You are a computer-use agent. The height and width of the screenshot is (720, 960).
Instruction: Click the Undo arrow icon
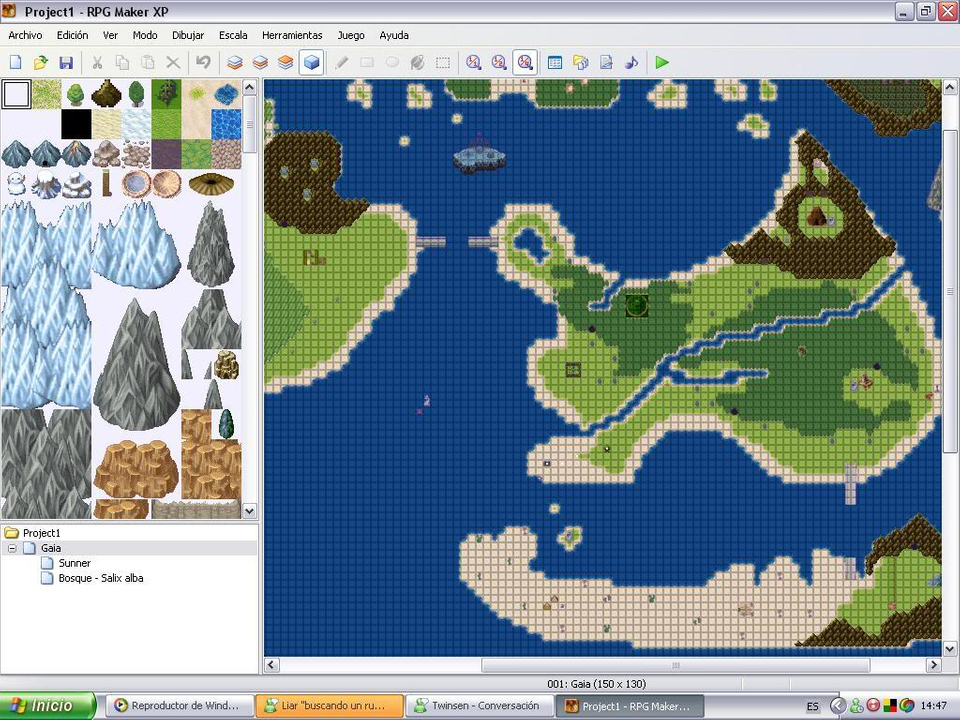point(203,62)
